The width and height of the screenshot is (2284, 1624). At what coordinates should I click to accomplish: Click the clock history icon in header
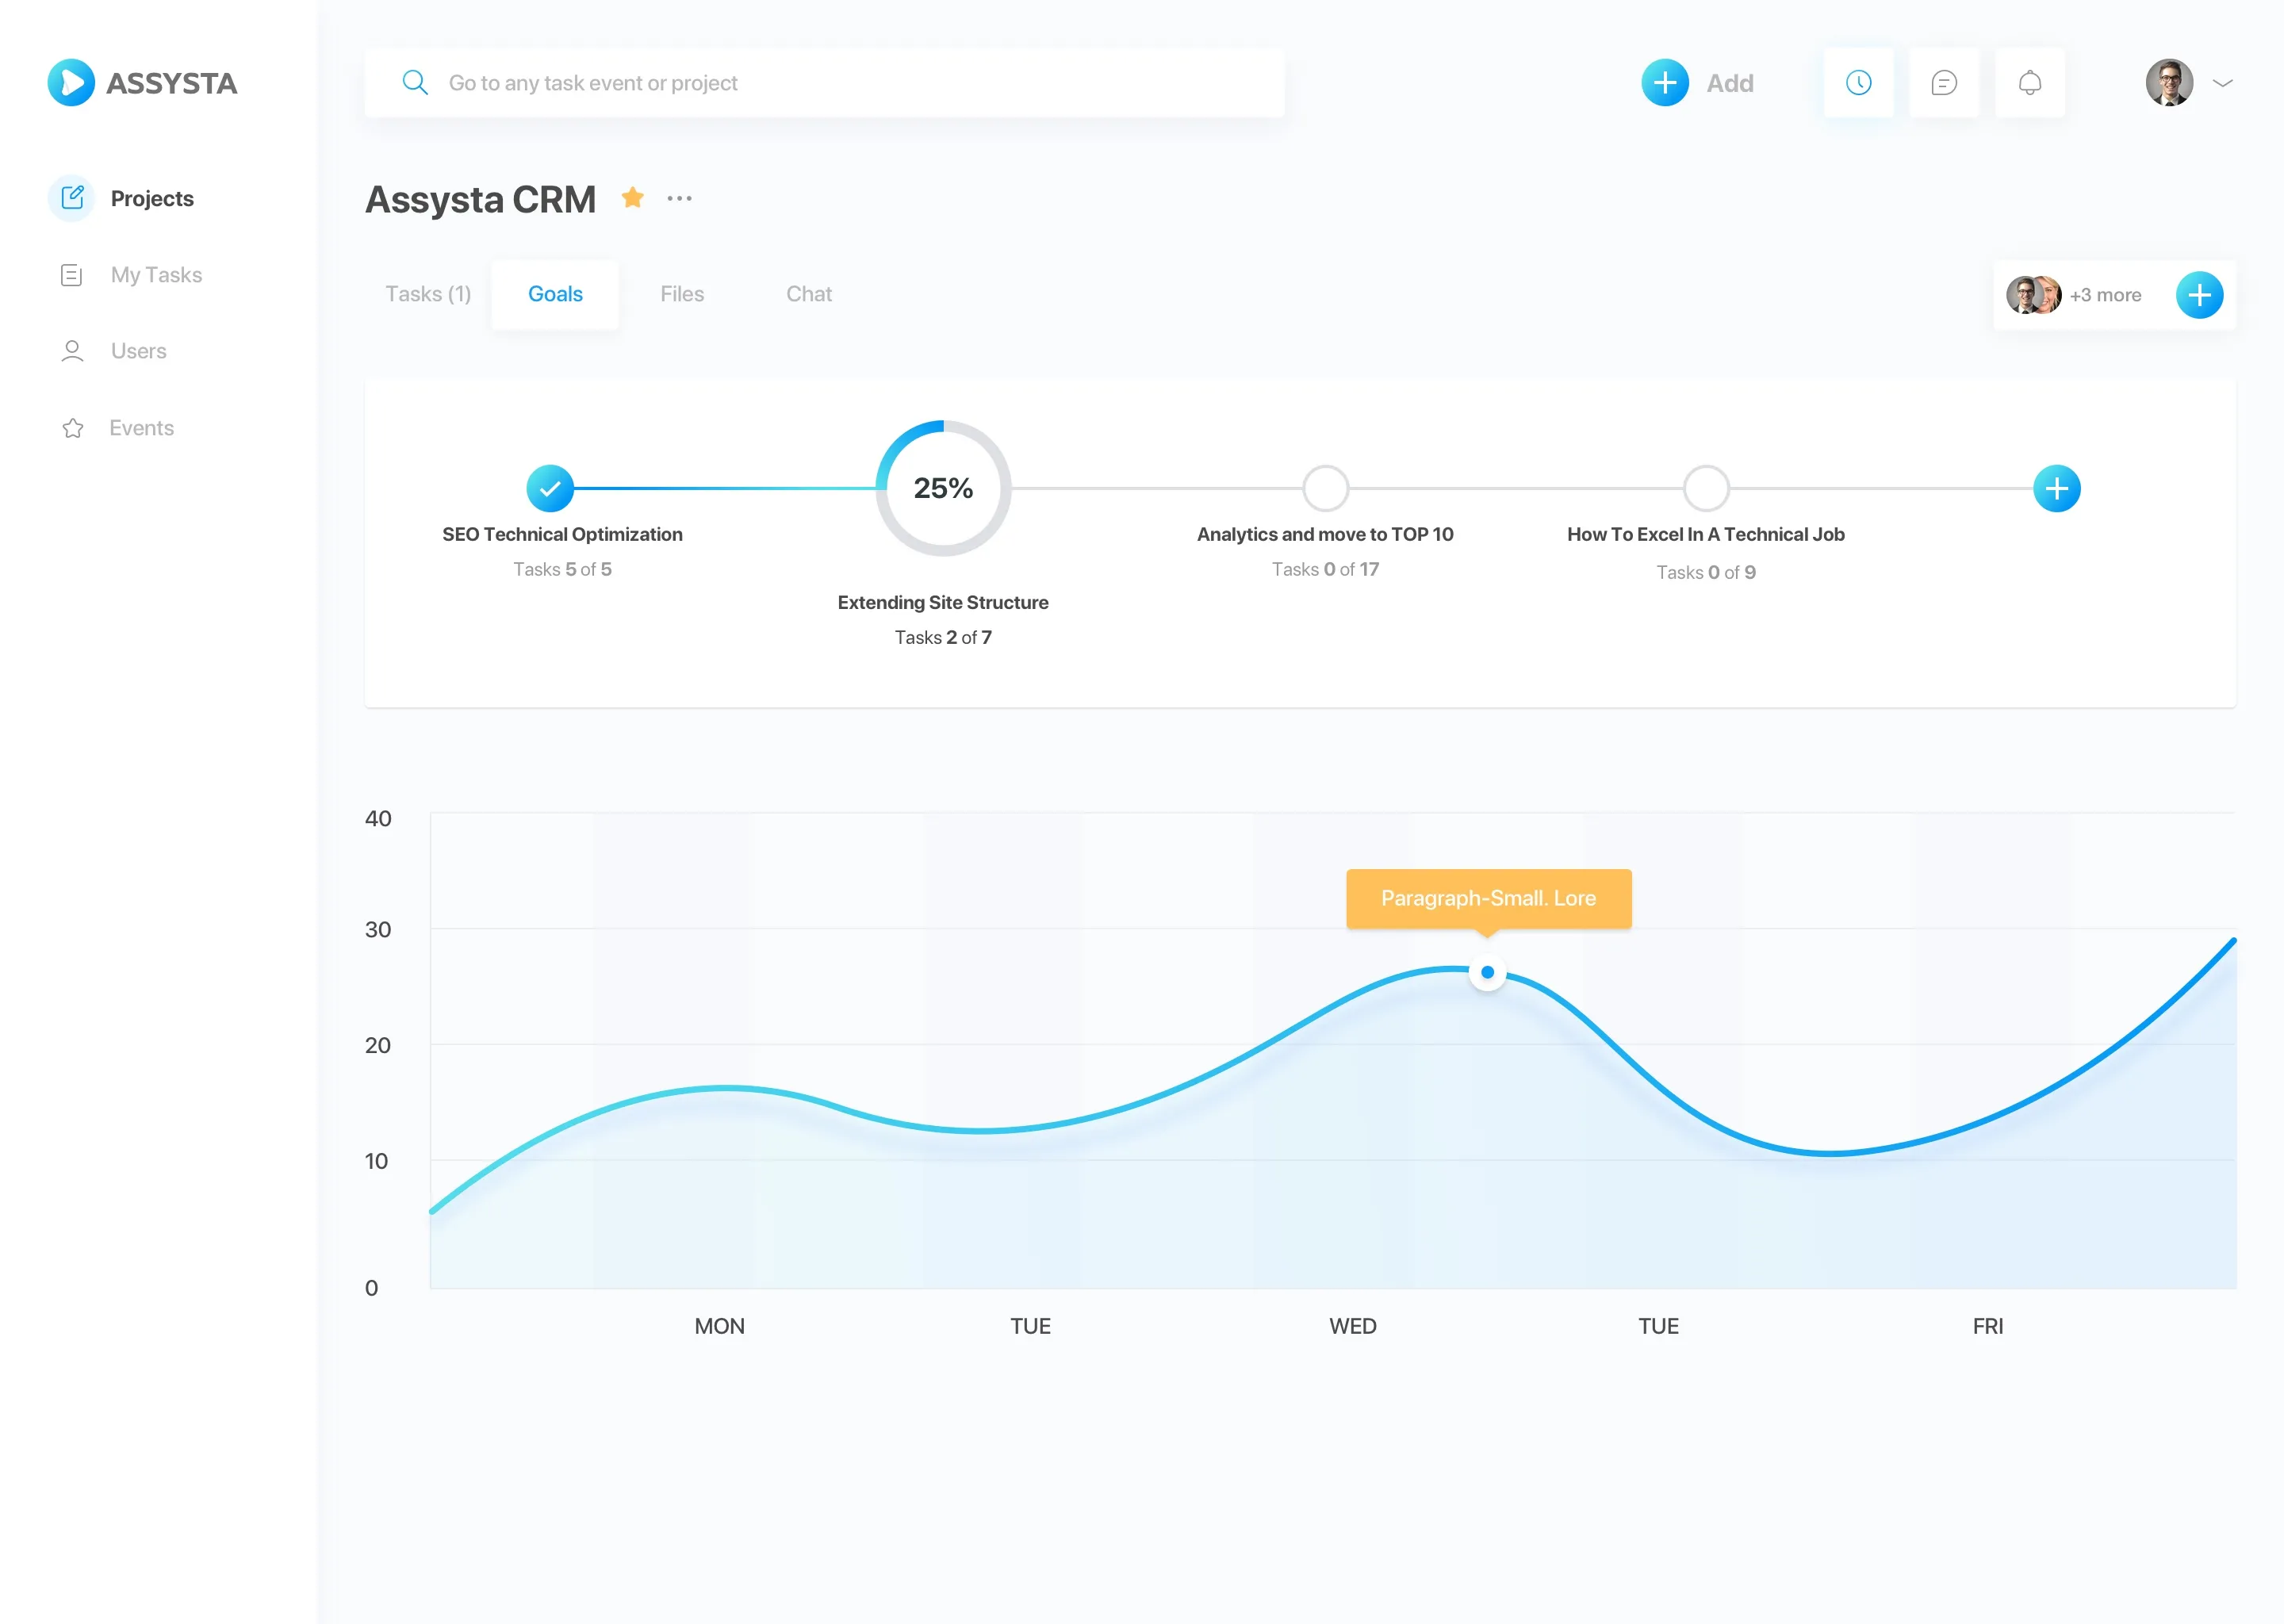1858,83
